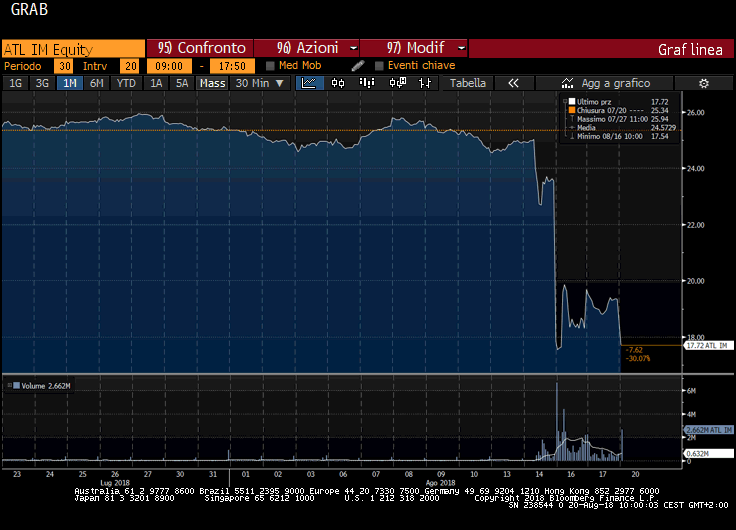Click the Periodo value 30 field
This screenshot has height=530, width=736.
click(64, 66)
